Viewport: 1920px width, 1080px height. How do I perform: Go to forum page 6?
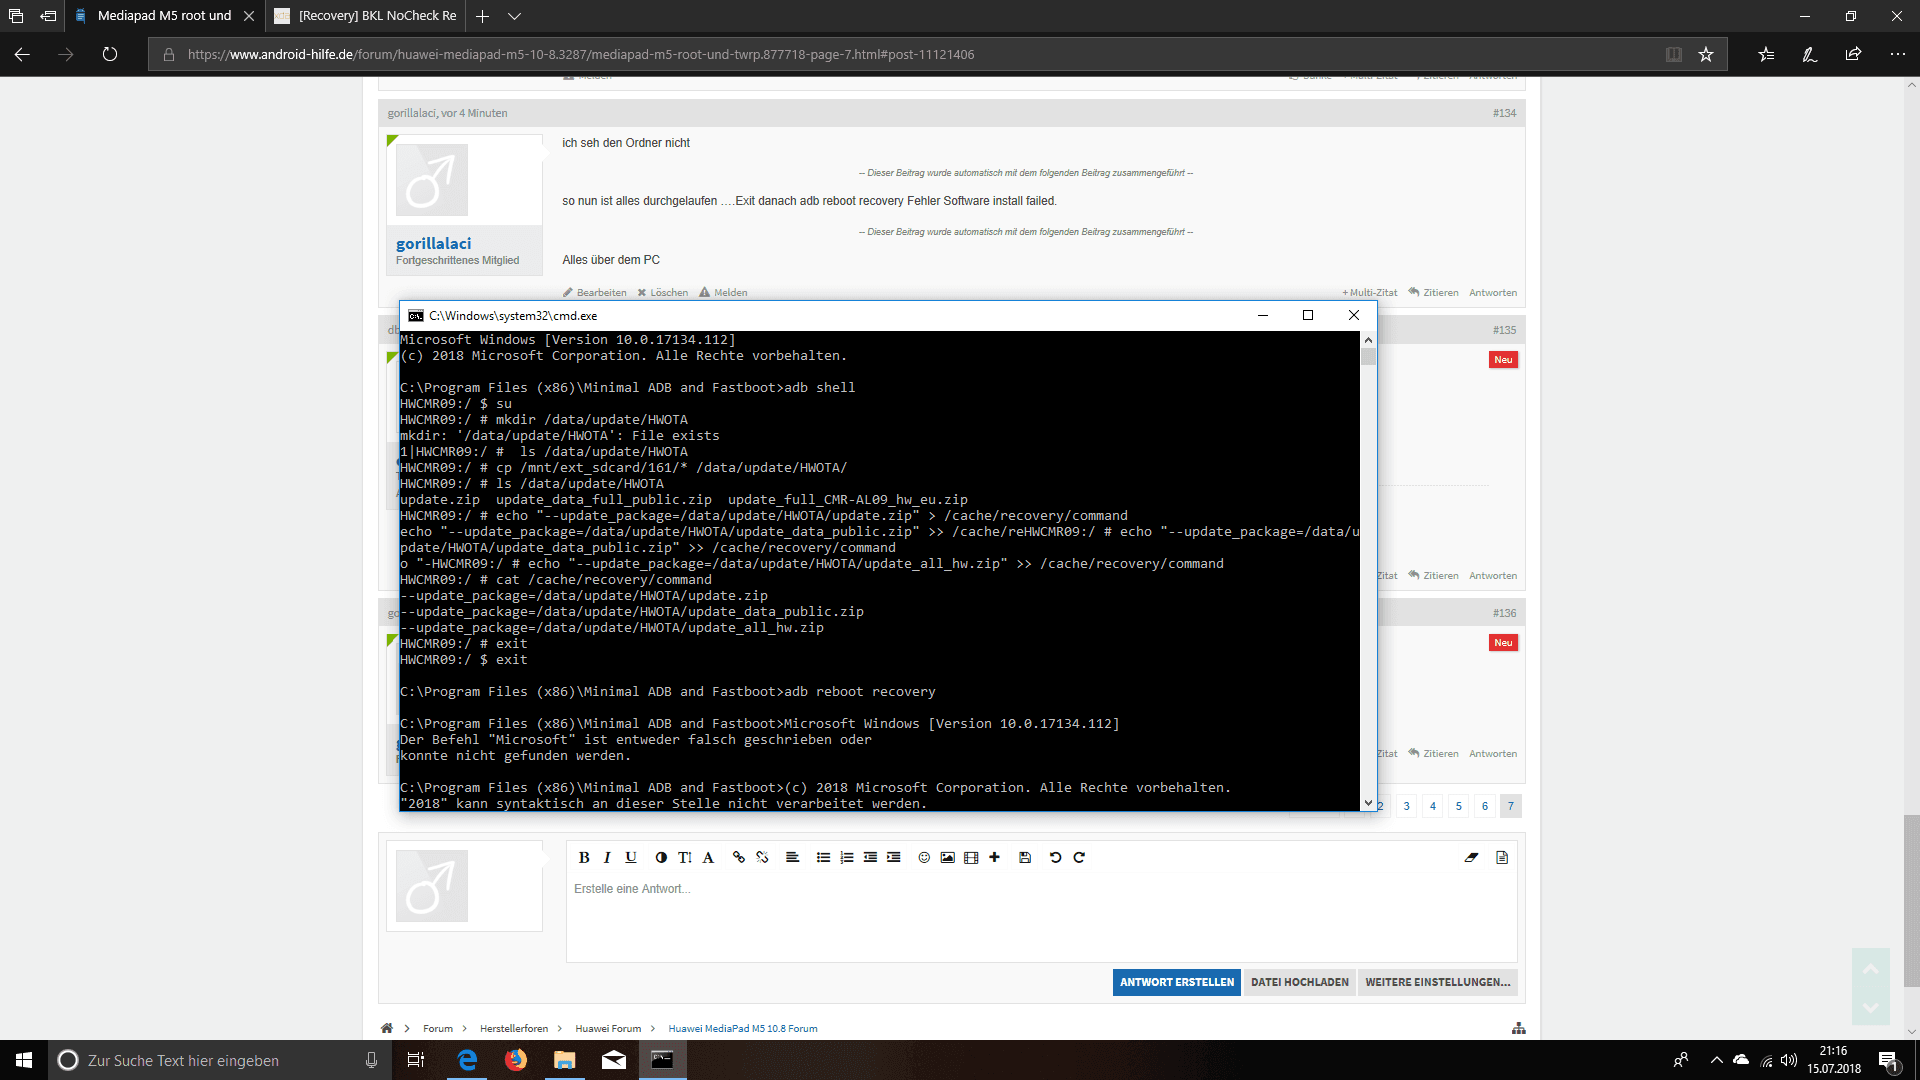click(x=1484, y=806)
